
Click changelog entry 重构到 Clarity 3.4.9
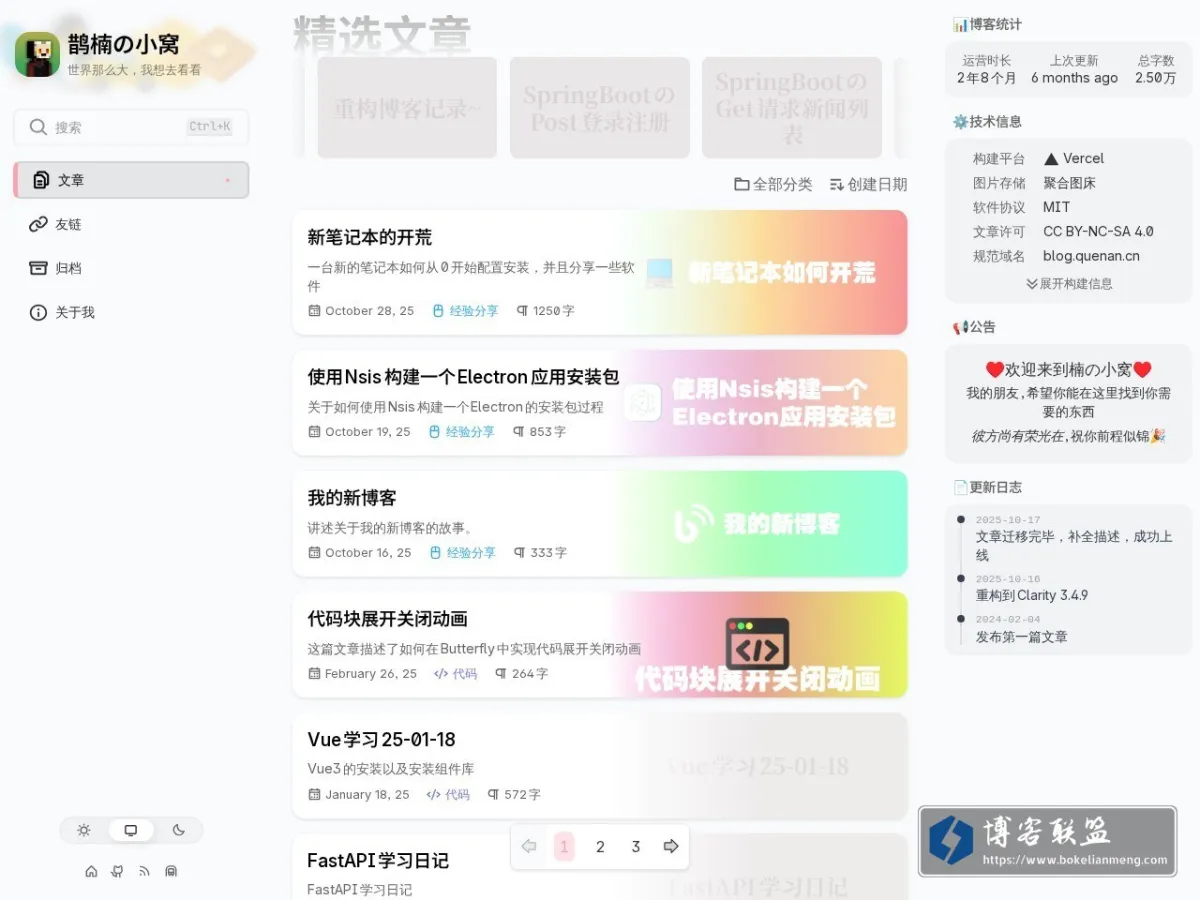point(1032,595)
